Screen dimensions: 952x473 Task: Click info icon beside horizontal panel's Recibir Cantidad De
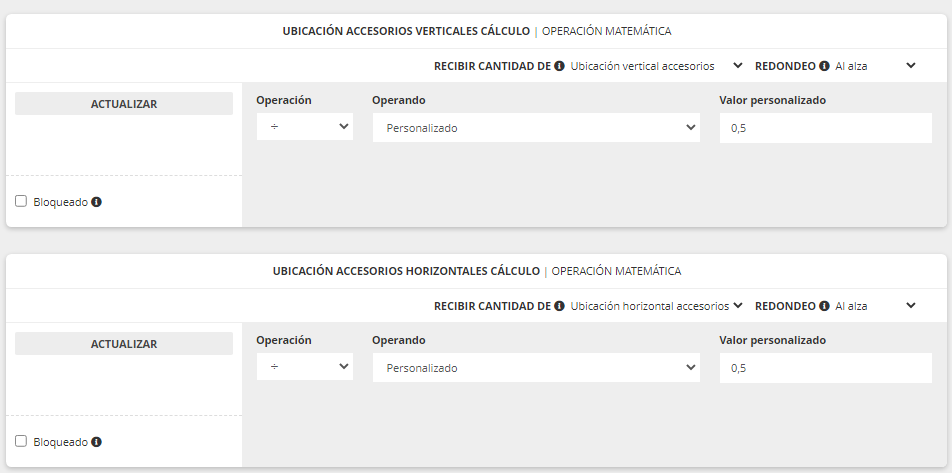coord(560,306)
